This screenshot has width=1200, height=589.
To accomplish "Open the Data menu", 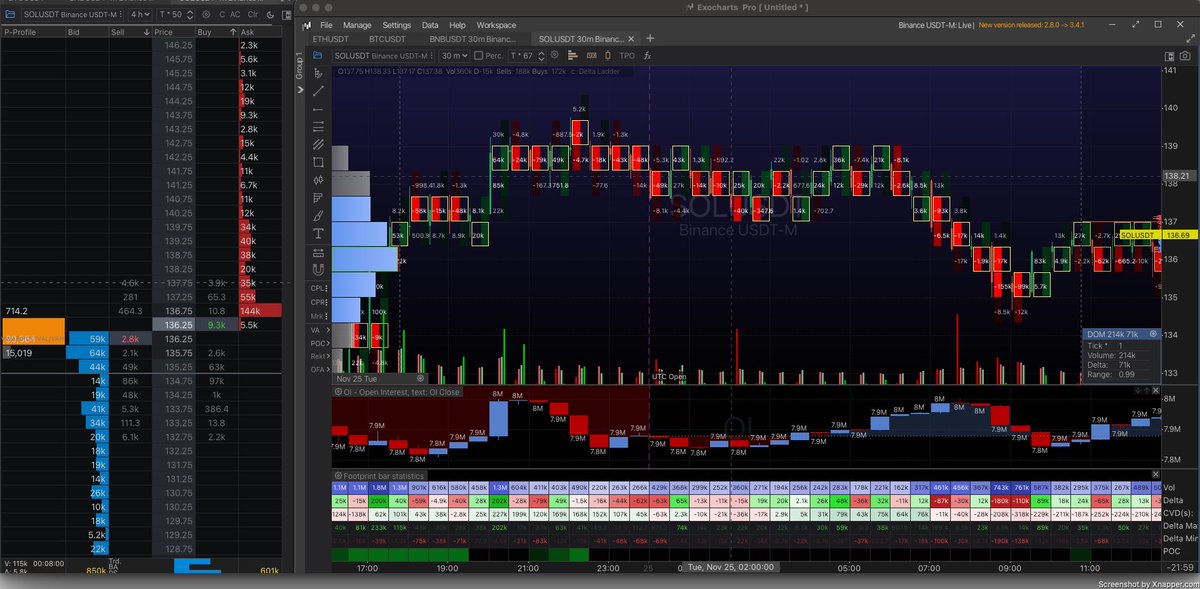I will [x=430, y=25].
